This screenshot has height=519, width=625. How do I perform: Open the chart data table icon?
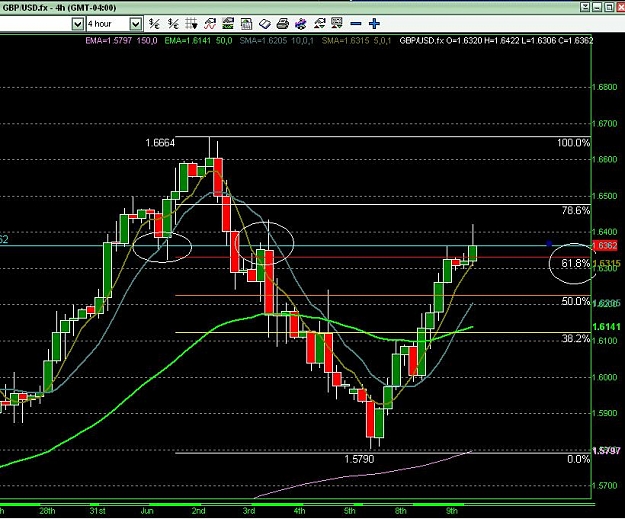point(246,24)
